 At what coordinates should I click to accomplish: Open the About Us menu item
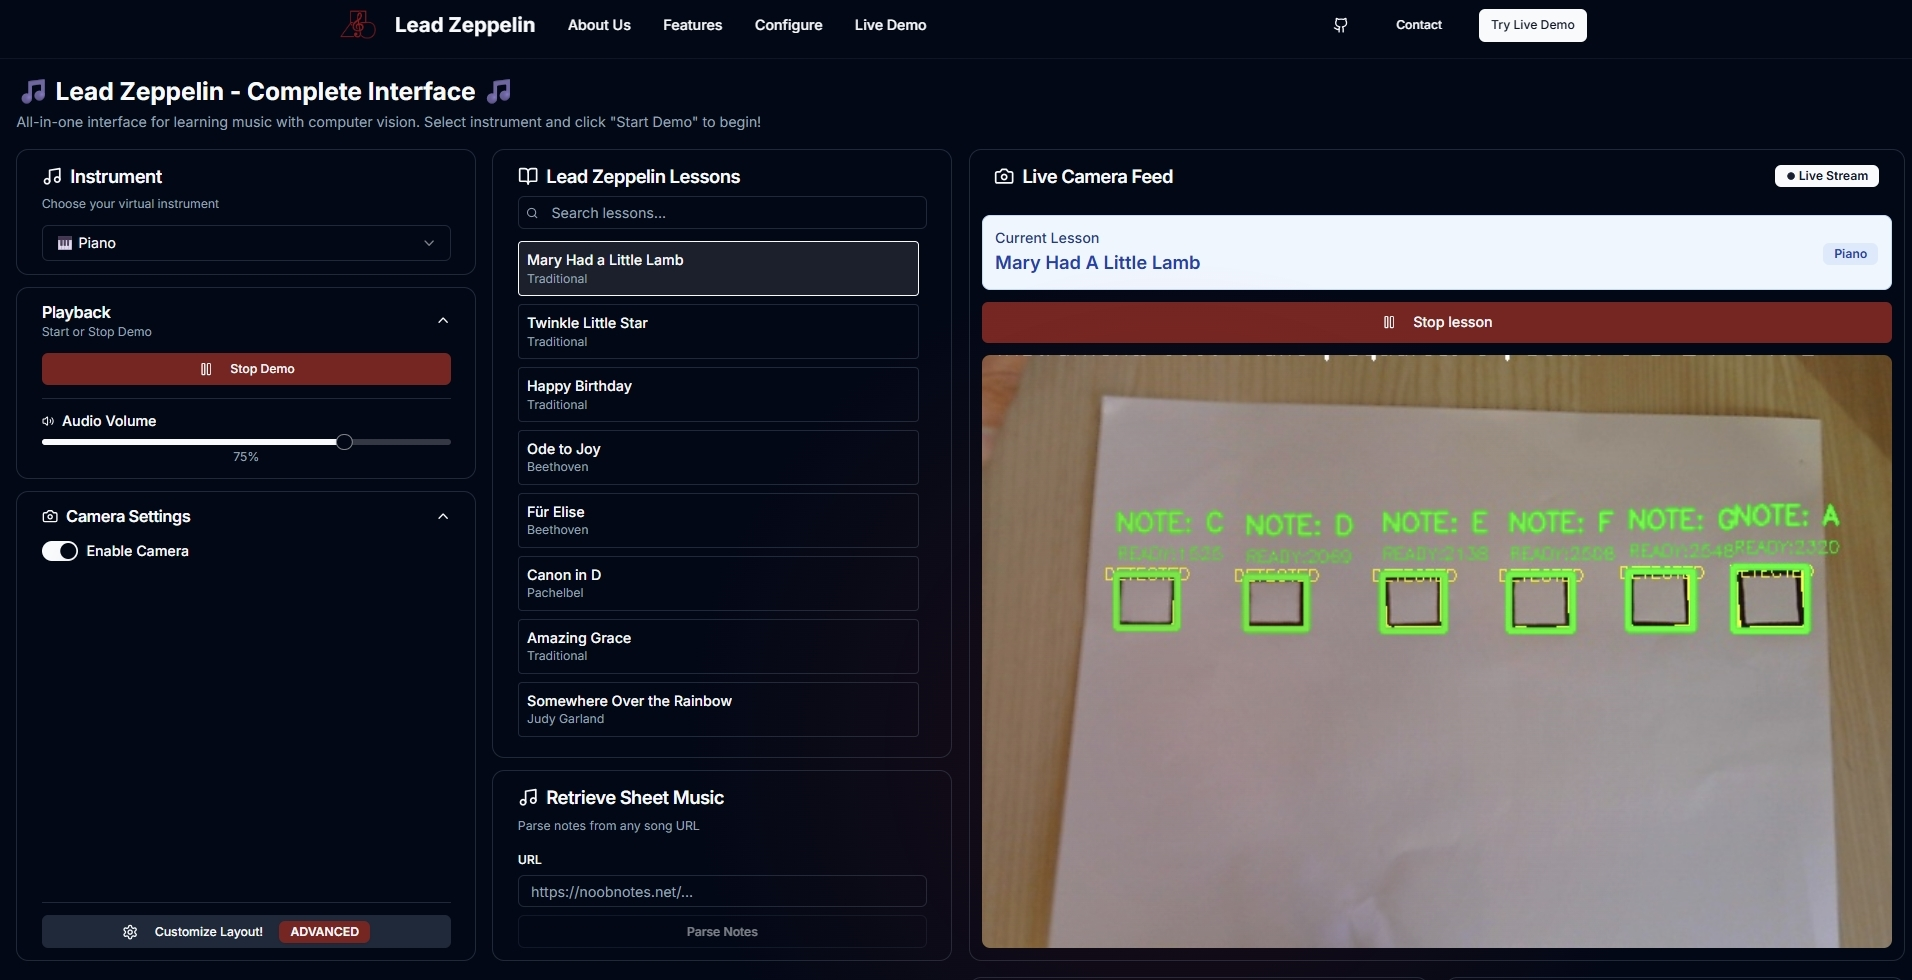point(599,25)
